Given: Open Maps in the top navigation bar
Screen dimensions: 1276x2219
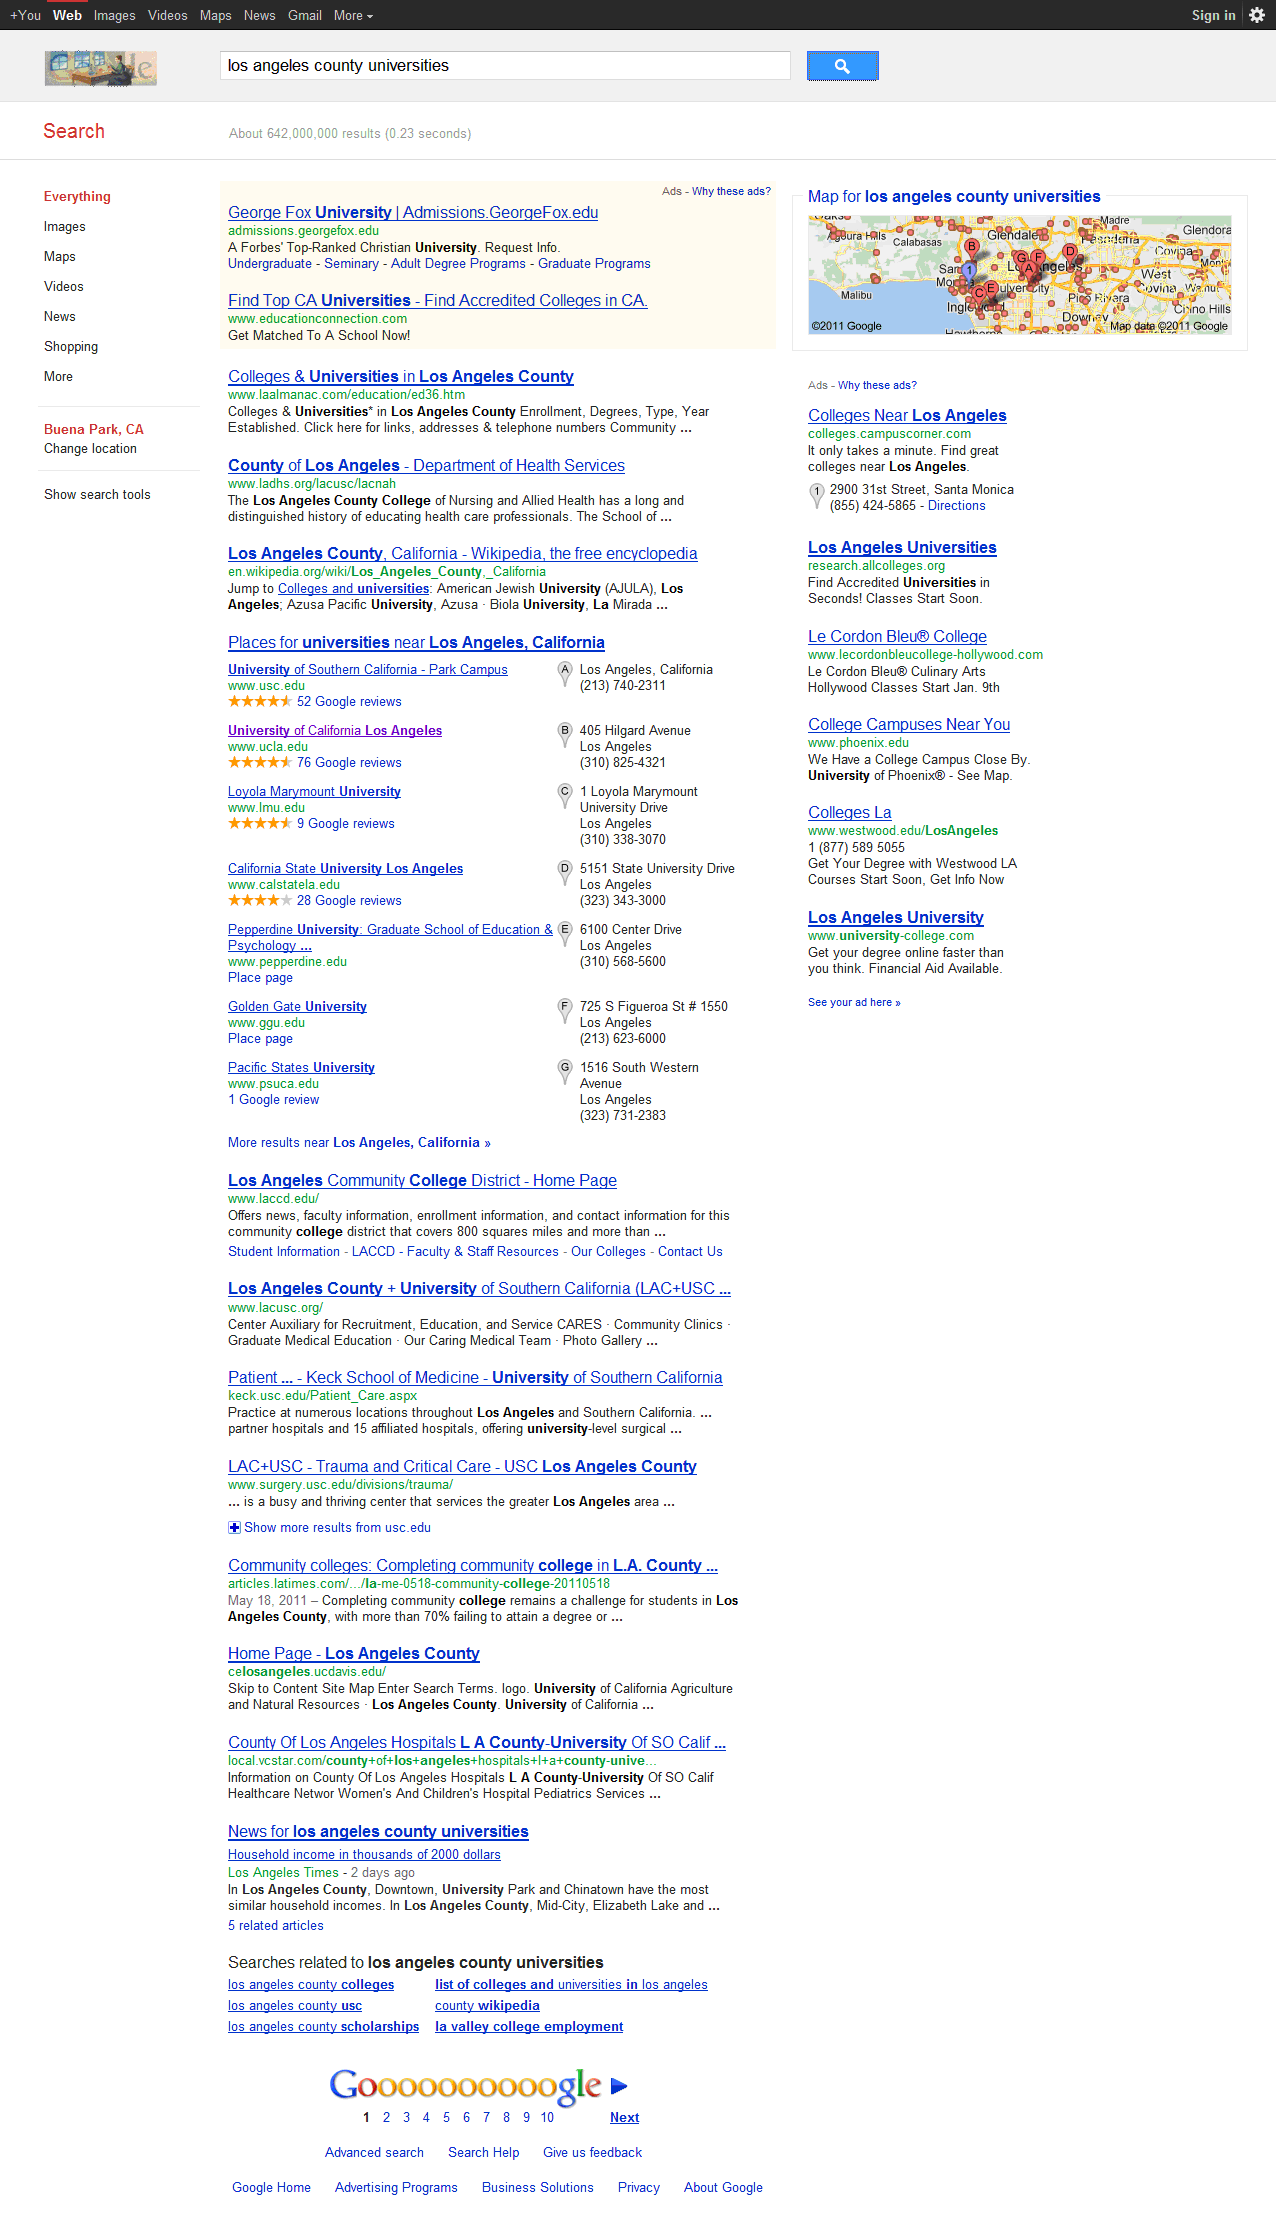Looking at the screenshot, I should (x=215, y=15).
